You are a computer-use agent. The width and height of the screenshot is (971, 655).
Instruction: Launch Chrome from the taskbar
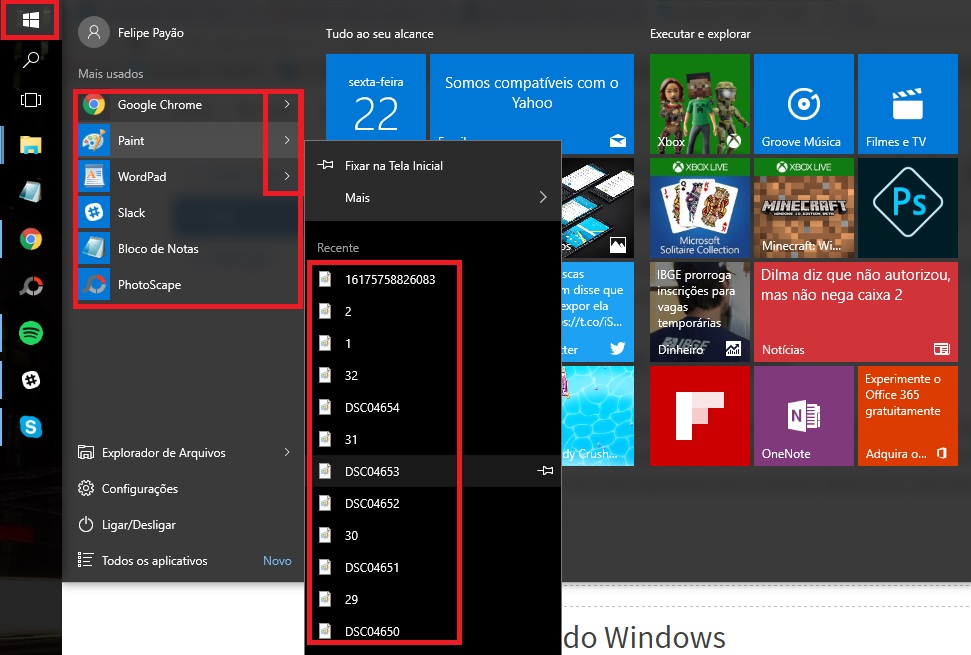30,239
